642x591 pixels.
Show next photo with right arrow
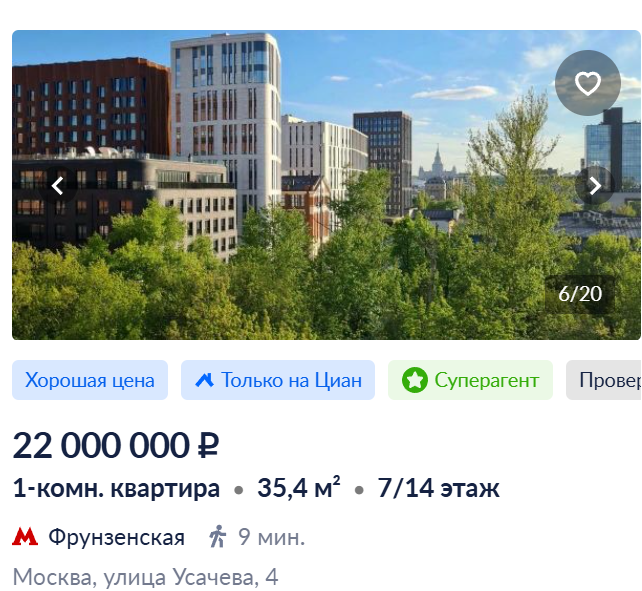(x=595, y=186)
